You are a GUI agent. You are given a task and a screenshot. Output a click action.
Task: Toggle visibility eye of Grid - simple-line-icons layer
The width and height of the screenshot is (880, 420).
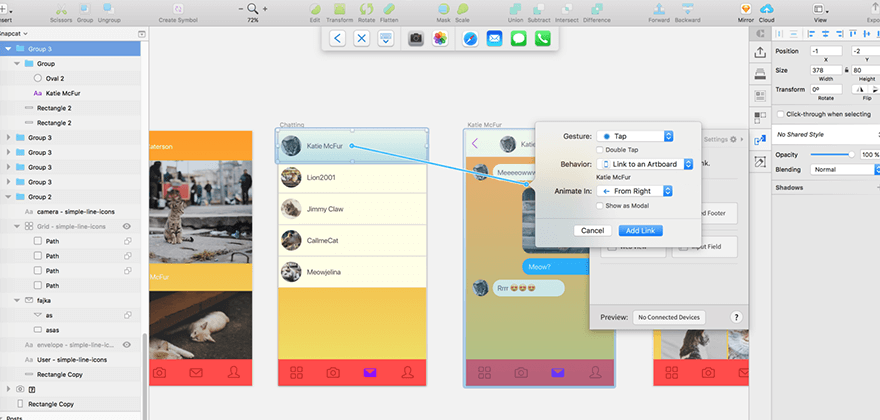tap(127, 226)
